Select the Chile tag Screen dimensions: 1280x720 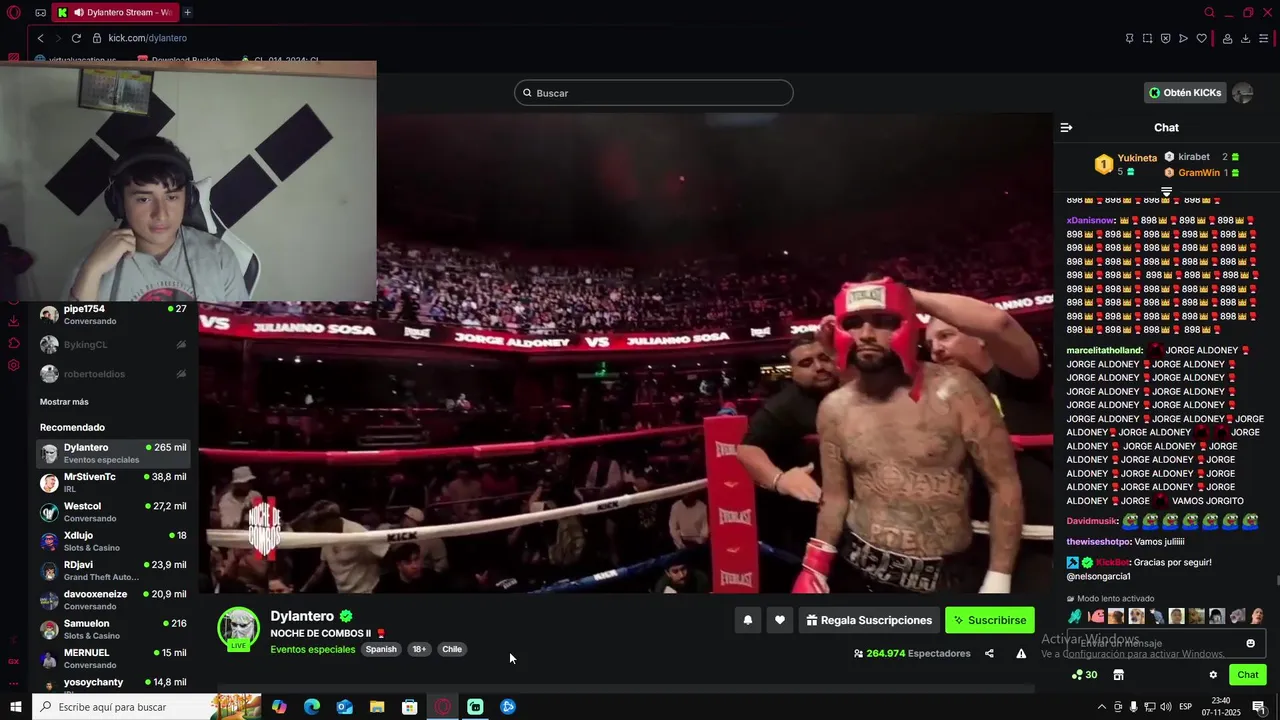click(x=452, y=649)
